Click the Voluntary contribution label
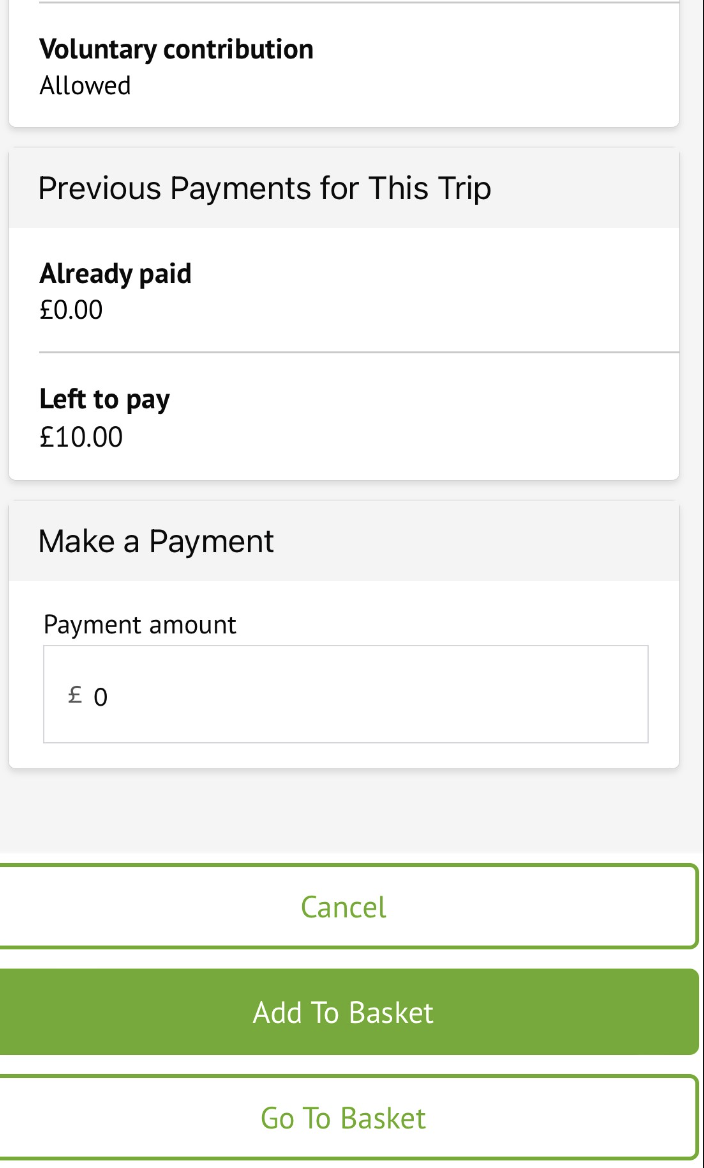This screenshot has height=1168, width=704. pyautogui.click(x=176, y=49)
